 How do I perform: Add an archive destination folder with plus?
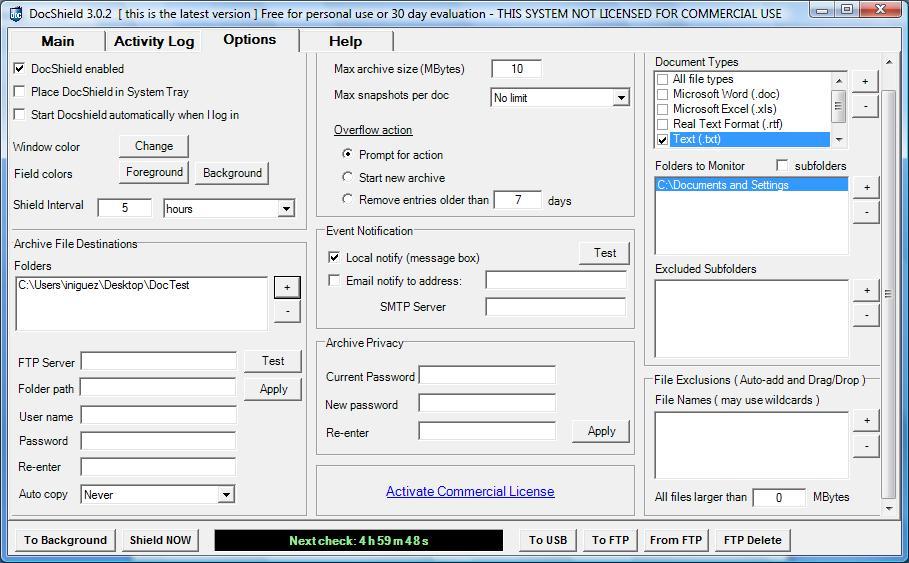[x=287, y=288]
